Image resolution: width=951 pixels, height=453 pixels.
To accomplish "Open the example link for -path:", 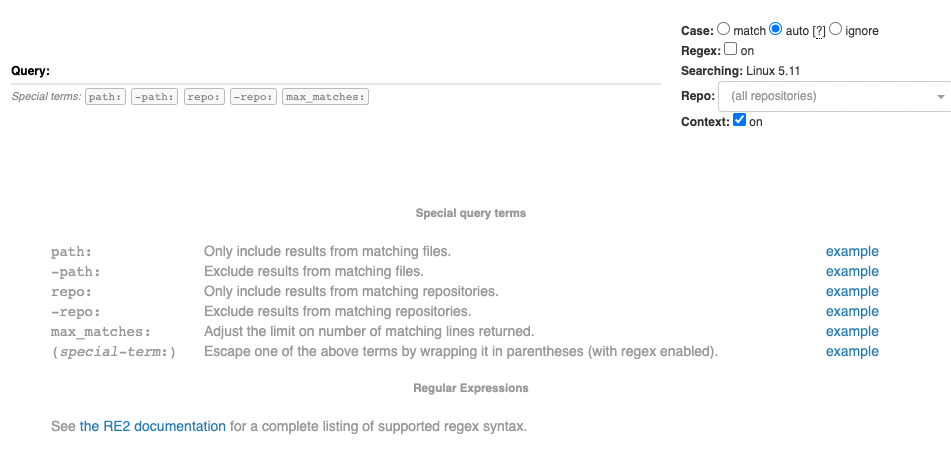I will tap(852, 272).
